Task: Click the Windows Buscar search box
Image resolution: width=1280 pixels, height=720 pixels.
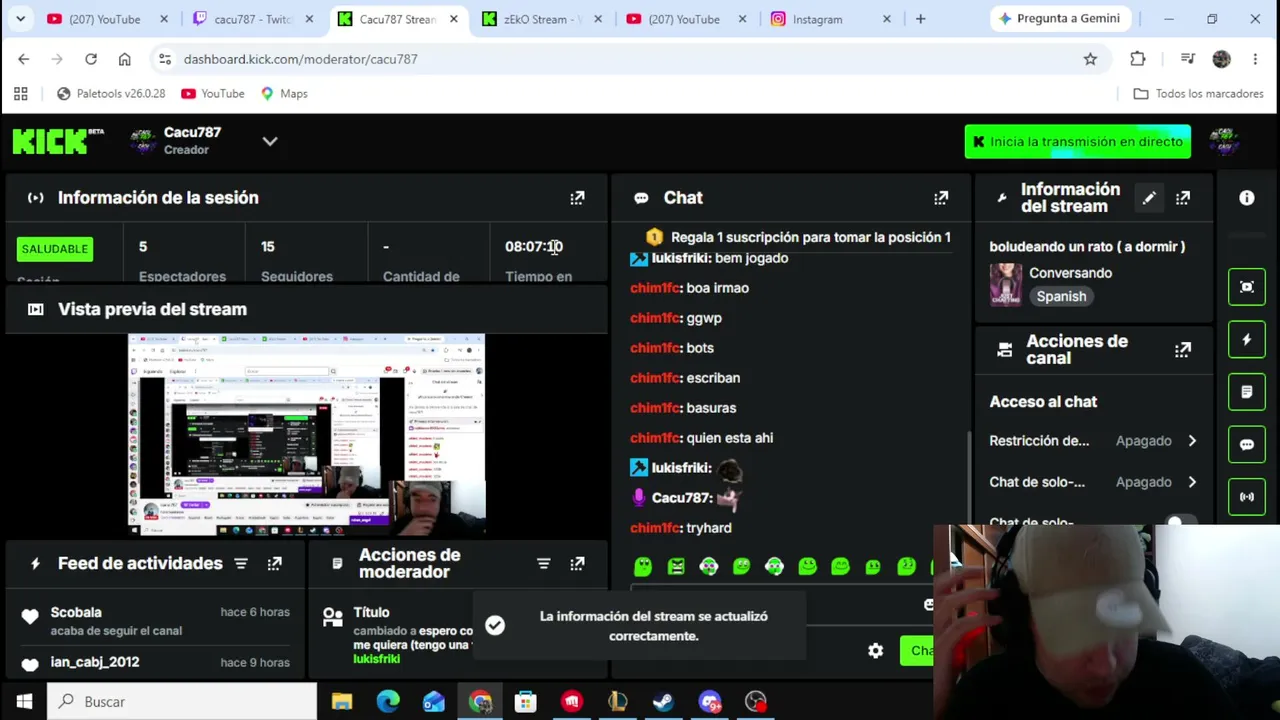Action: (x=182, y=702)
